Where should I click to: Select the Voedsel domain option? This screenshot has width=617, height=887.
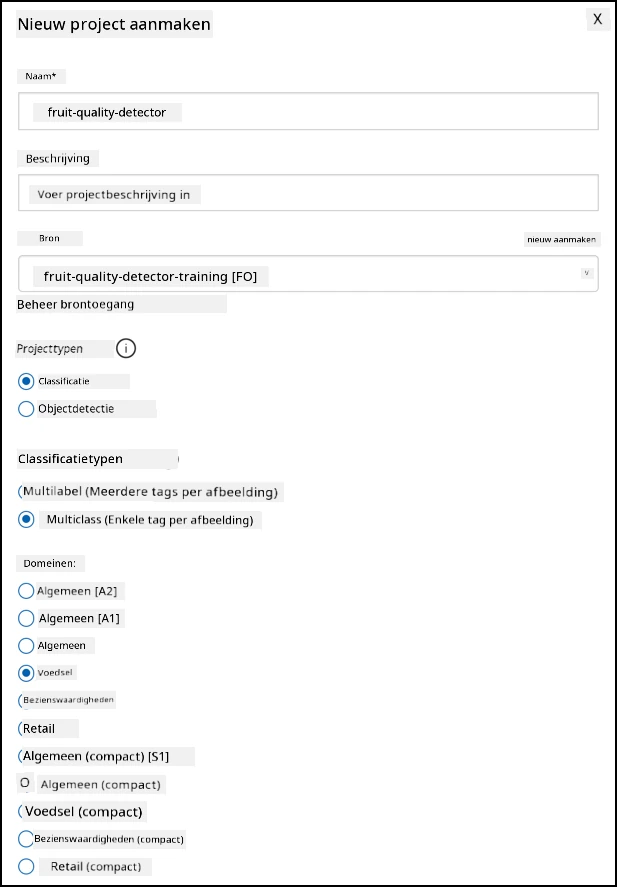coord(26,673)
